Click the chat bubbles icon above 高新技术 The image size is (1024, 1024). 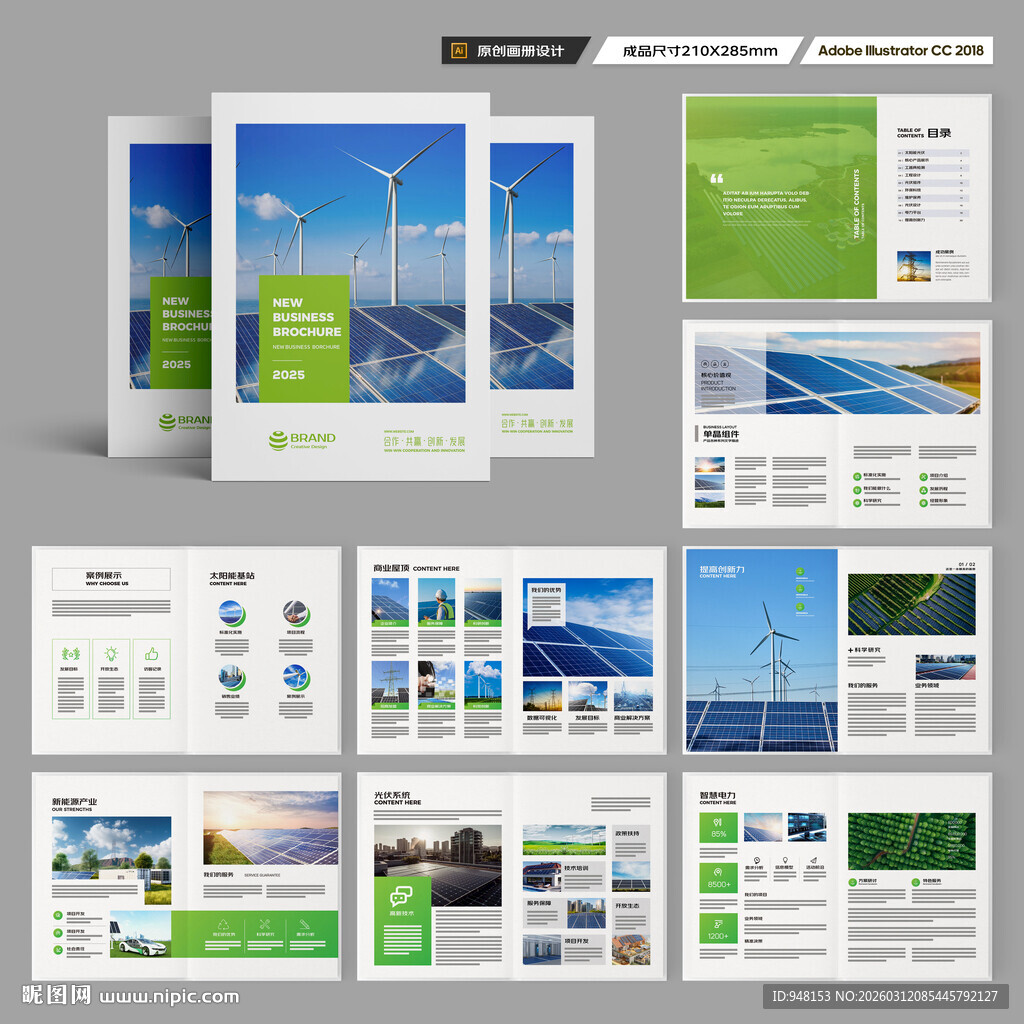[402, 895]
